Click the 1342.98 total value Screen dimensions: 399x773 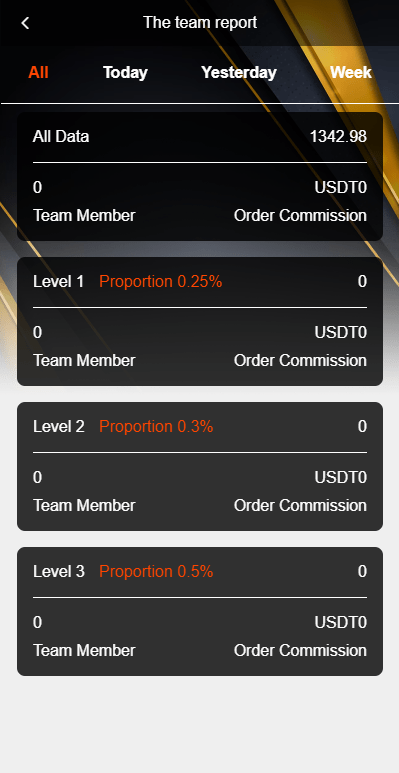coord(338,137)
